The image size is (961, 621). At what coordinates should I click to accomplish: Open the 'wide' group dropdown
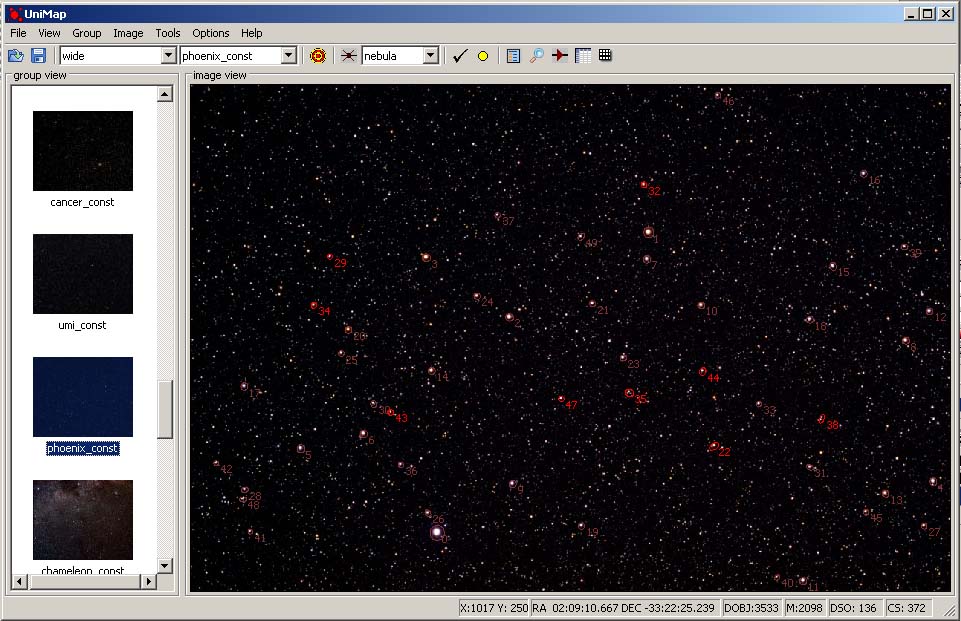coord(169,56)
